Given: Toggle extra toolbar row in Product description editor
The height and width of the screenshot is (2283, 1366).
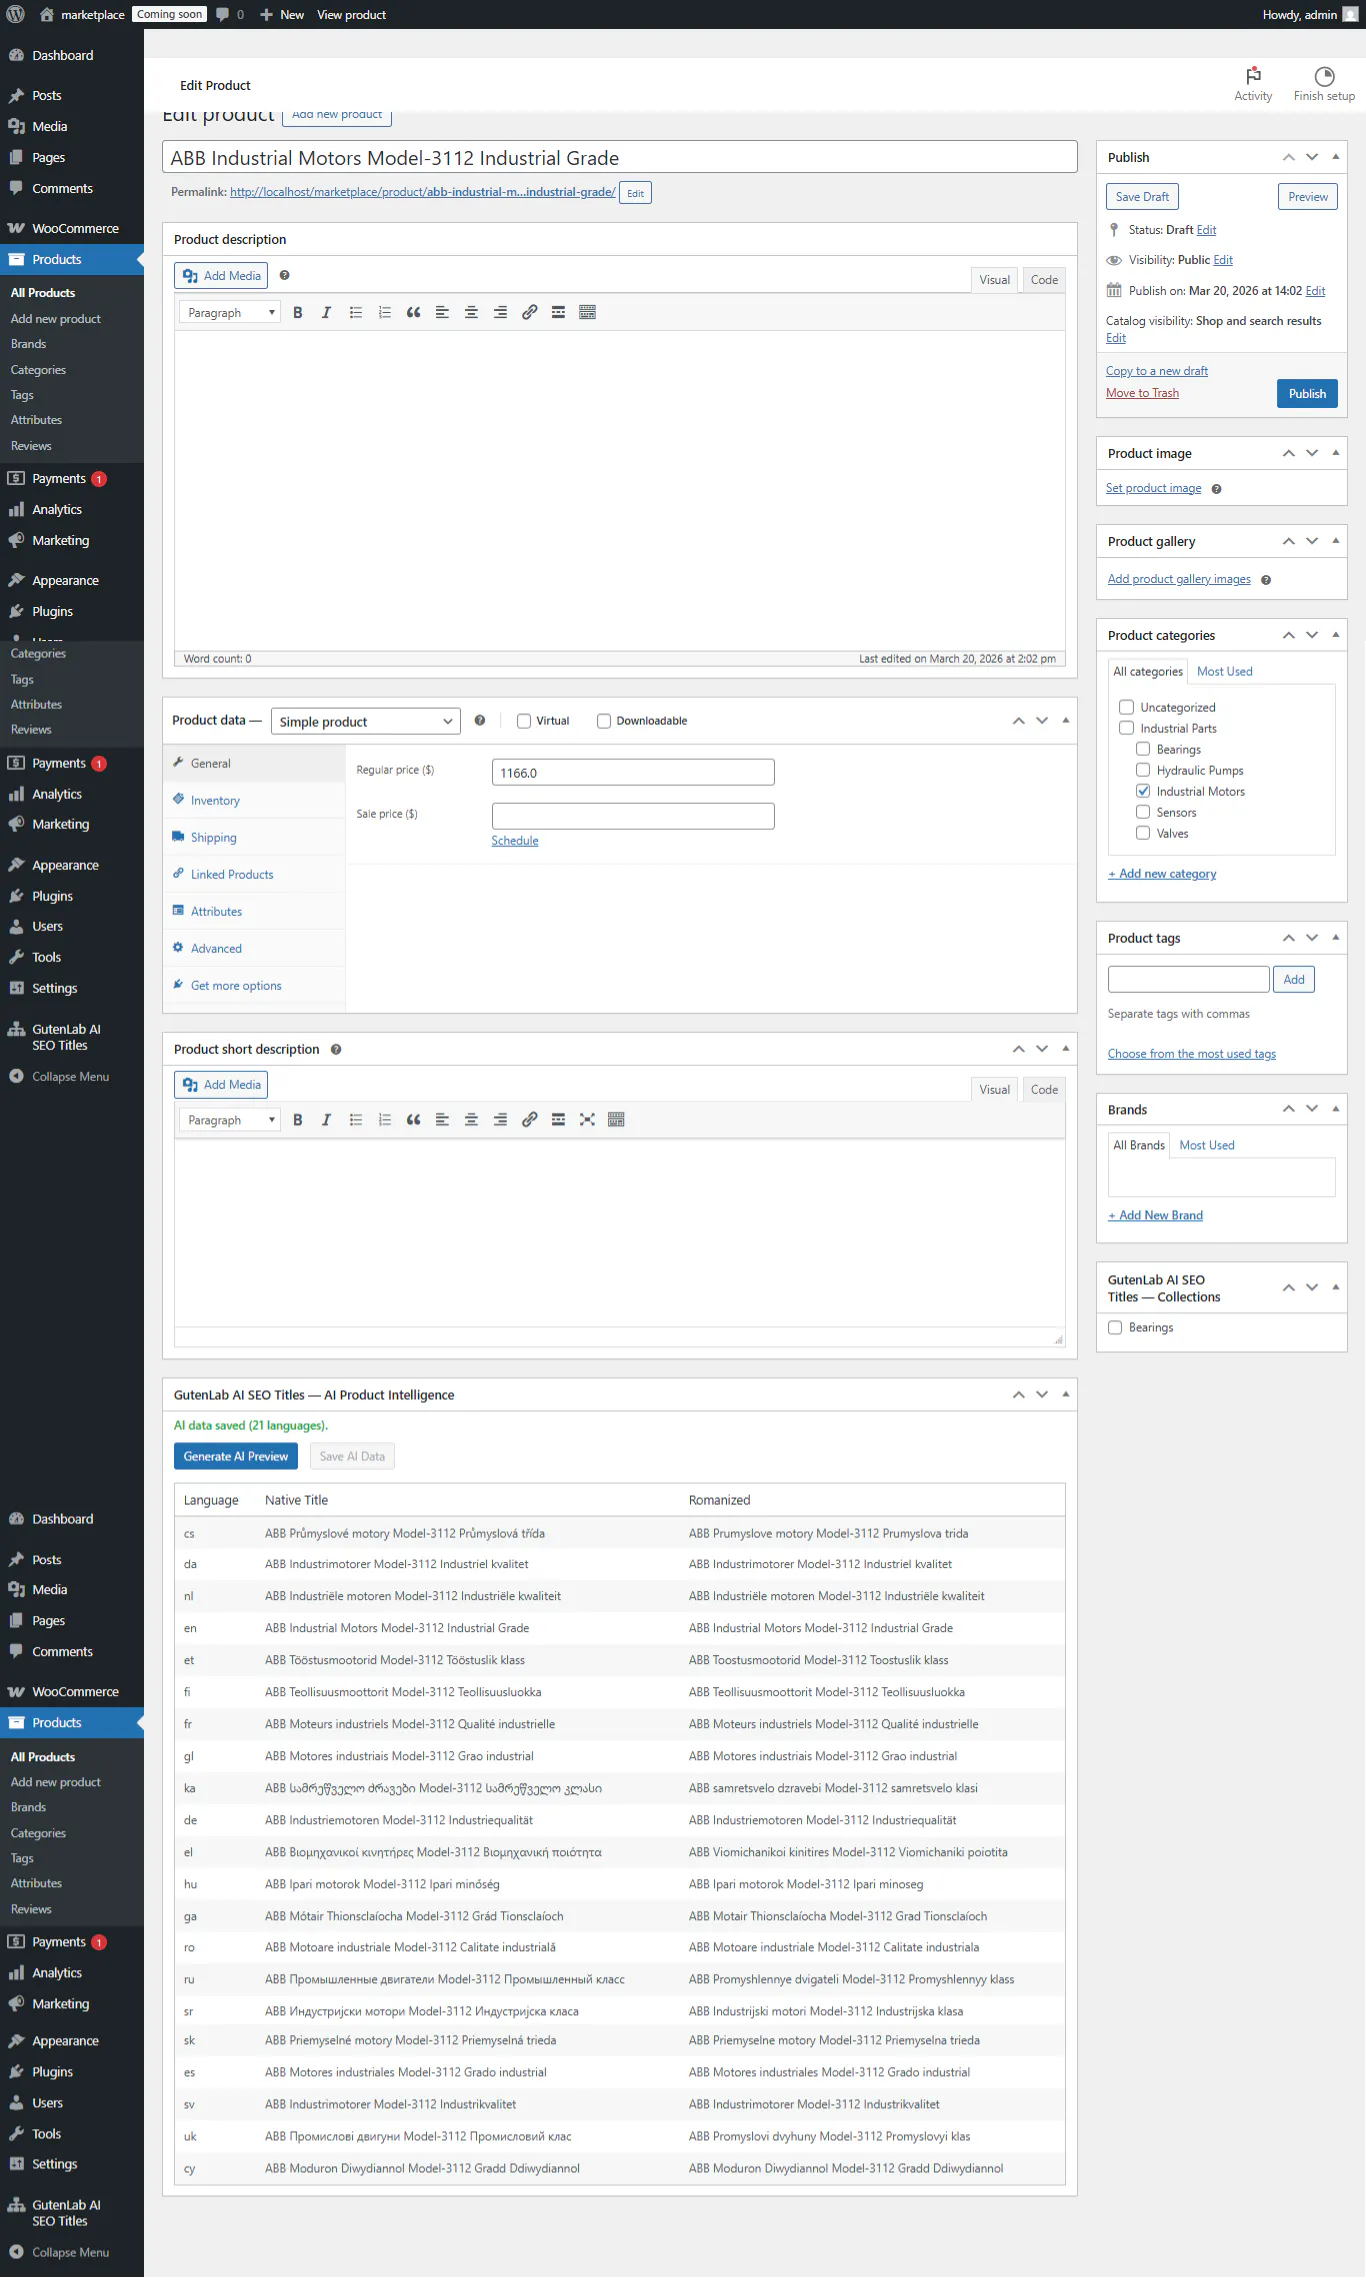Looking at the screenshot, I should [x=587, y=313].
